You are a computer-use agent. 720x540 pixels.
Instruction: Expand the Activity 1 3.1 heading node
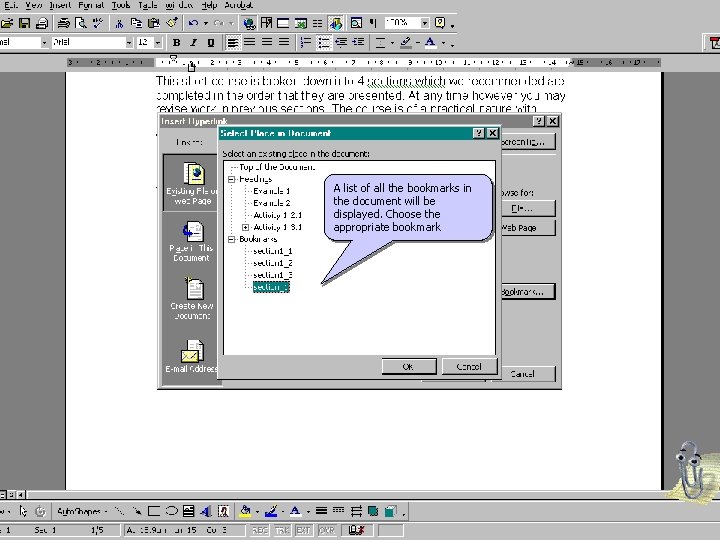click(245, 227)
